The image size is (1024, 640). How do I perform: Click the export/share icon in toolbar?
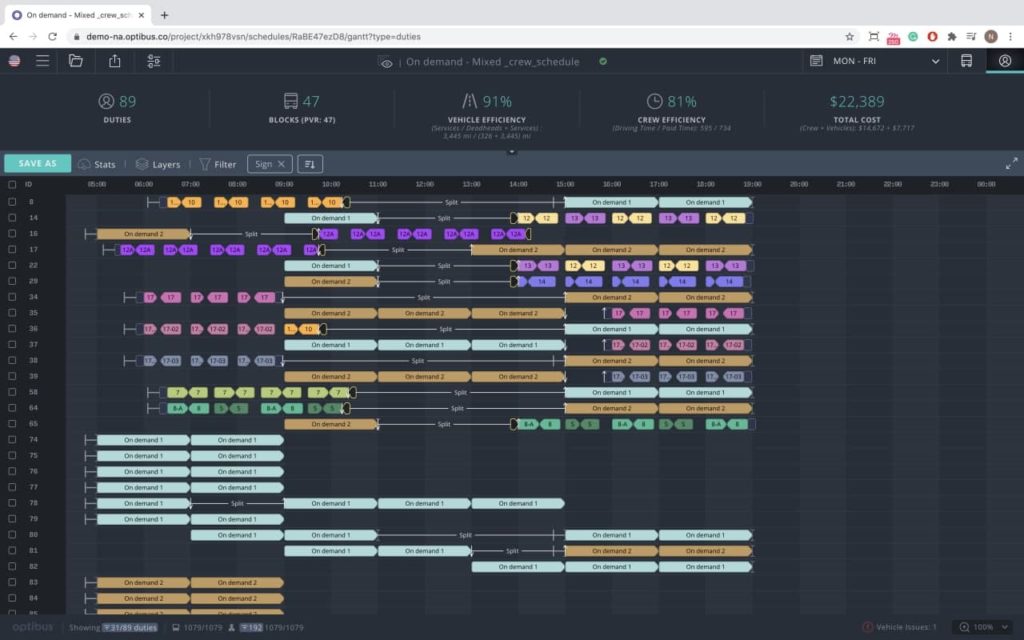click(115, 60)
